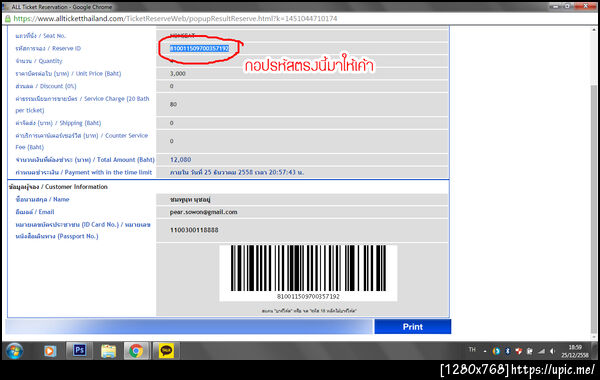Click the Service Charge value 80
The image size is (600, 380).
[x=173, y=104]
